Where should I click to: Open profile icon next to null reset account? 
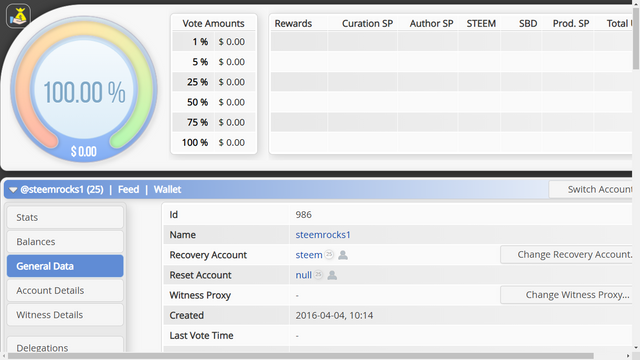[x=333, y=275]
